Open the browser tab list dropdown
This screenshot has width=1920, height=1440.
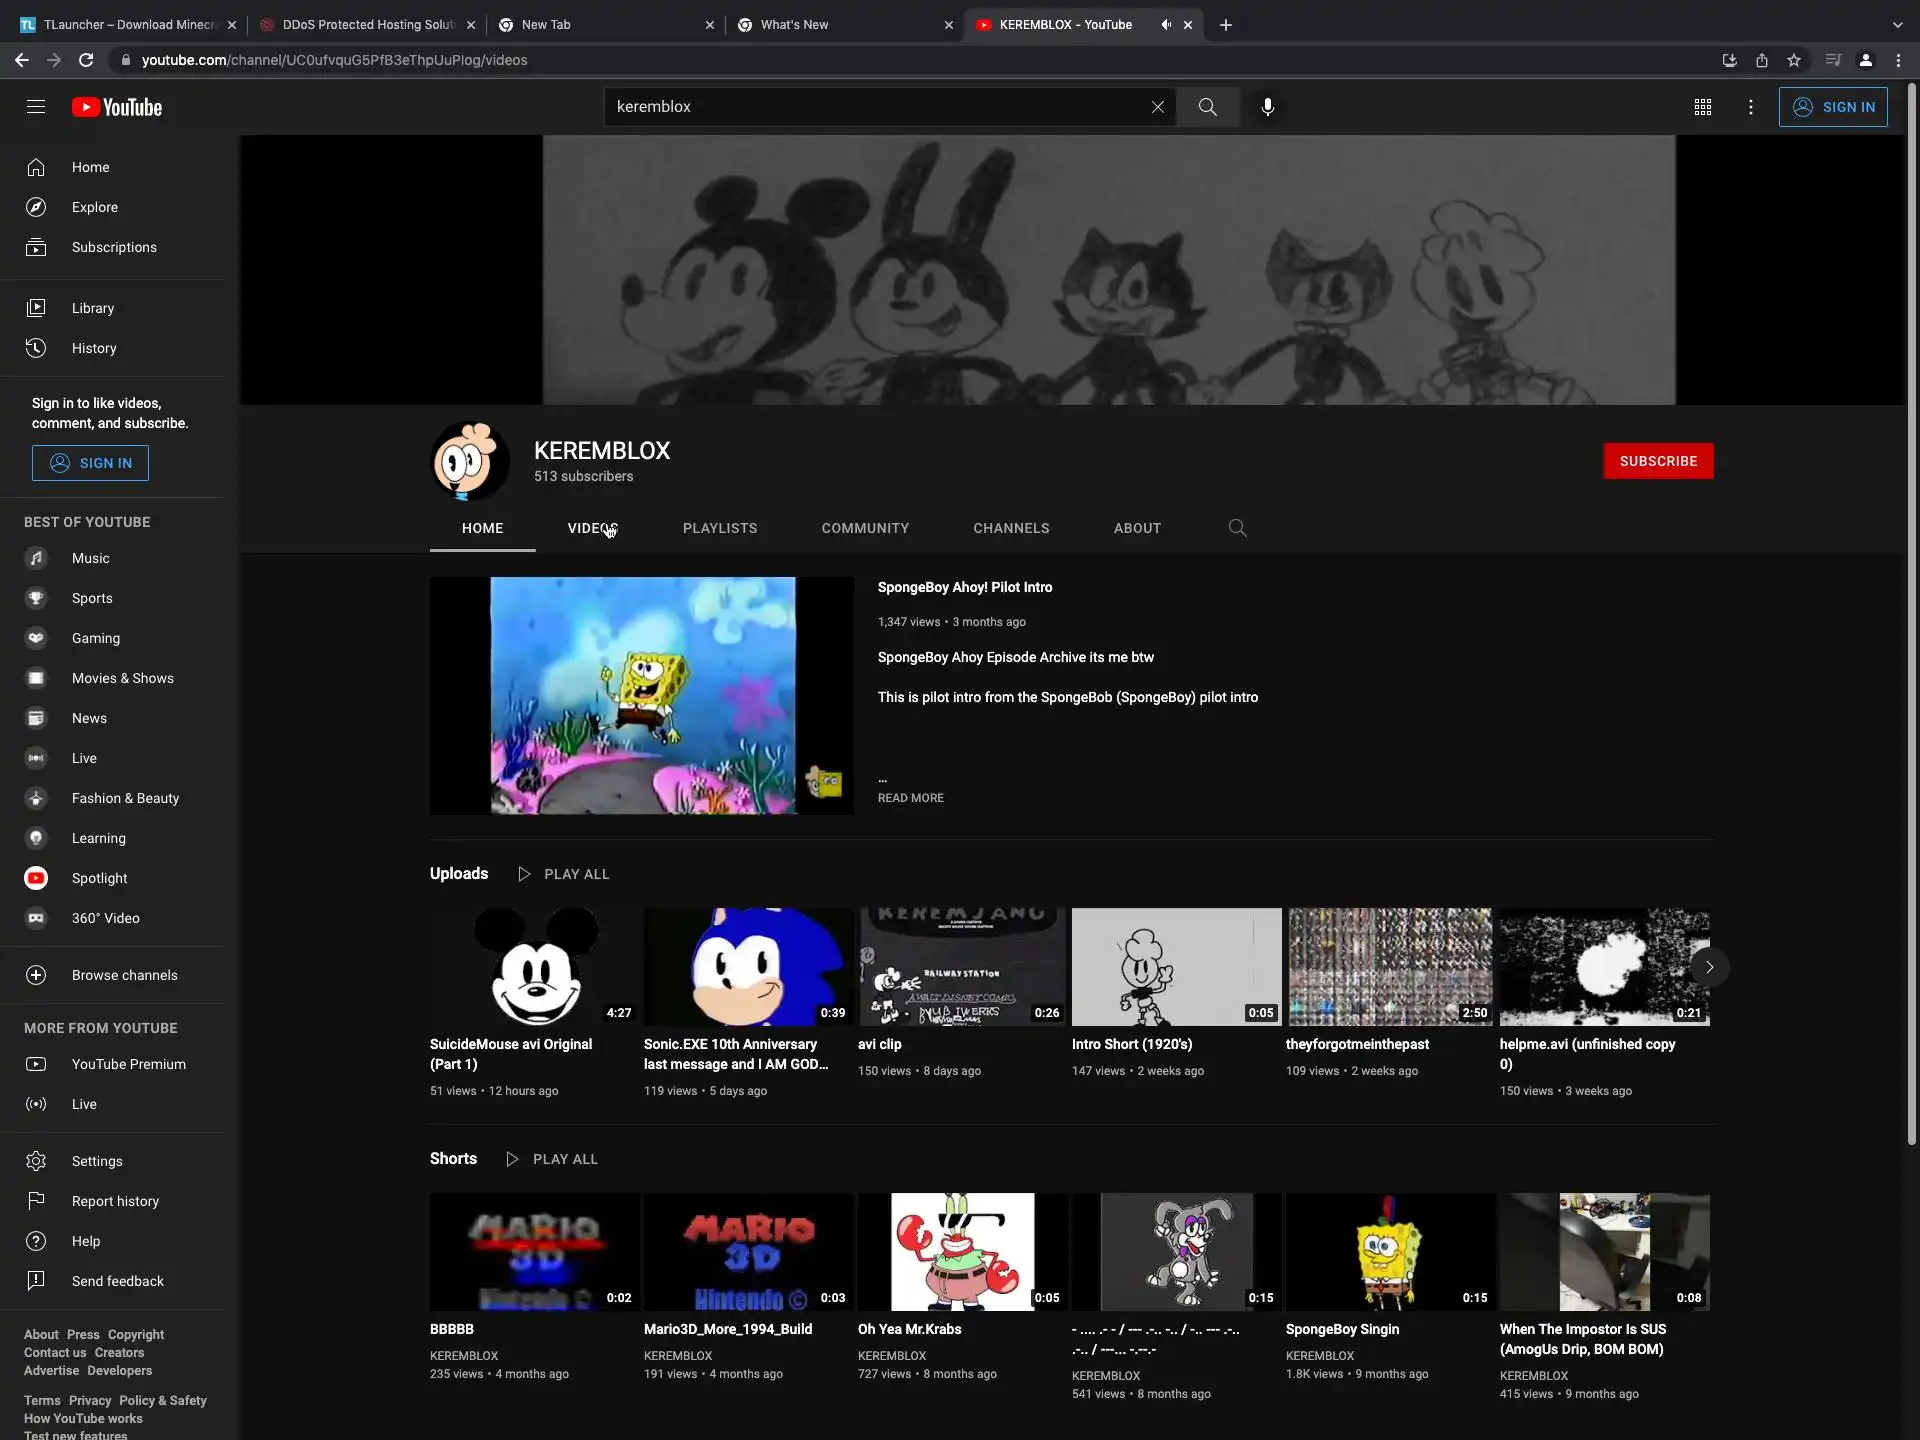(x=1897, y=25)
